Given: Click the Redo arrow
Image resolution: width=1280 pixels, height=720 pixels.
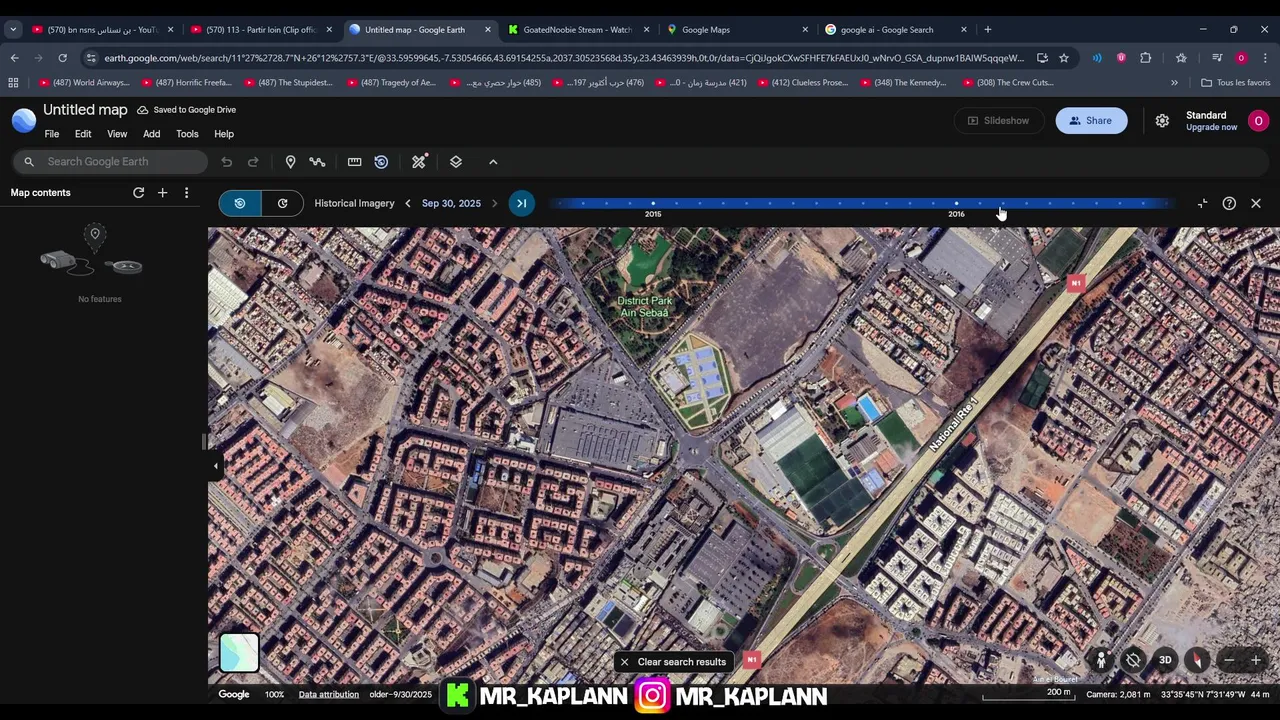Looking at the screenshot, I should tap(253, 162).
